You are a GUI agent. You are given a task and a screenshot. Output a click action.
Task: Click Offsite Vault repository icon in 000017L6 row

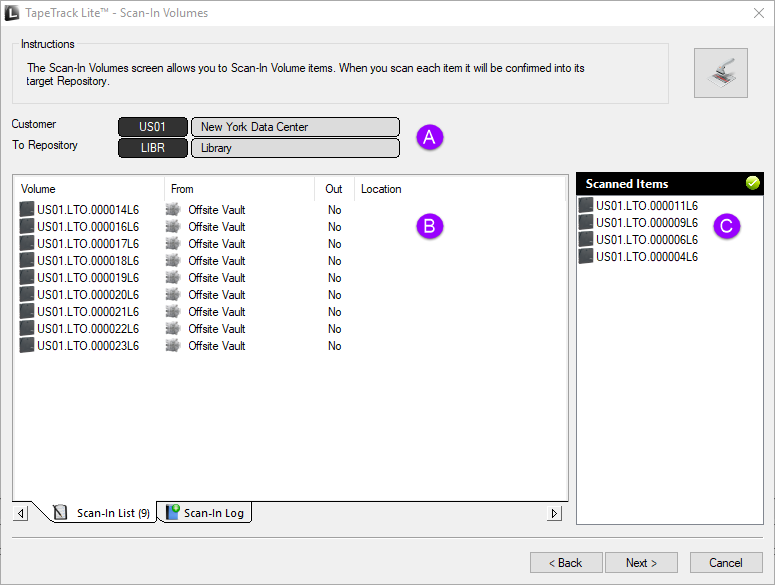pos(173,244)
